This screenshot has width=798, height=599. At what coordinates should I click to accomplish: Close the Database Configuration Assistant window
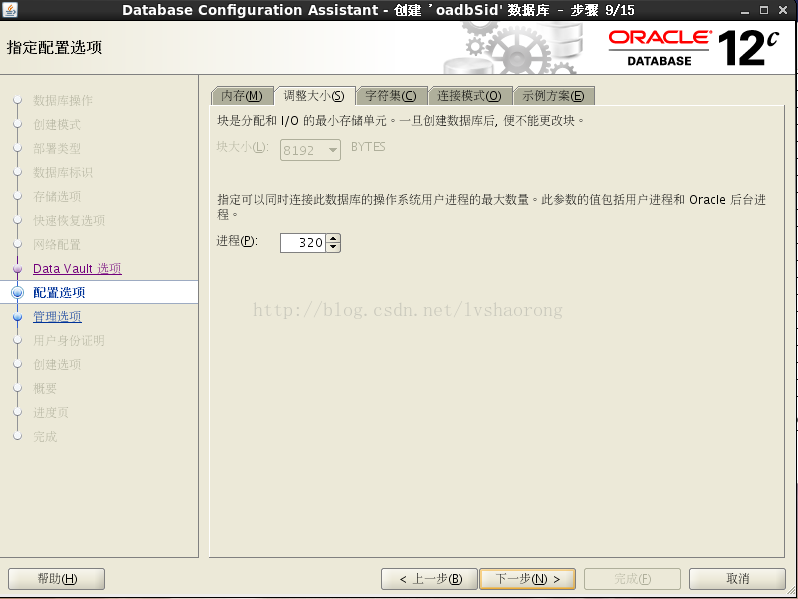pyautogui.click(x=783, y=10)
